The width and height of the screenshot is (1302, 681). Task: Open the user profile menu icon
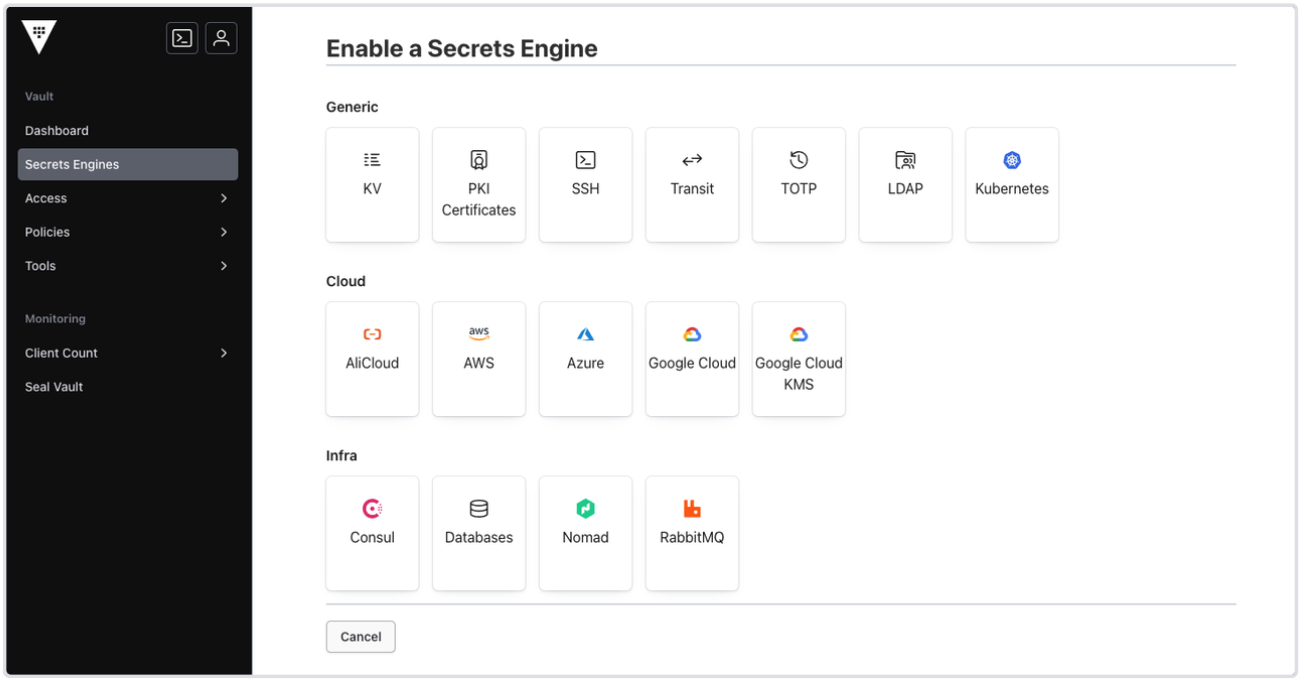point(221,38)
